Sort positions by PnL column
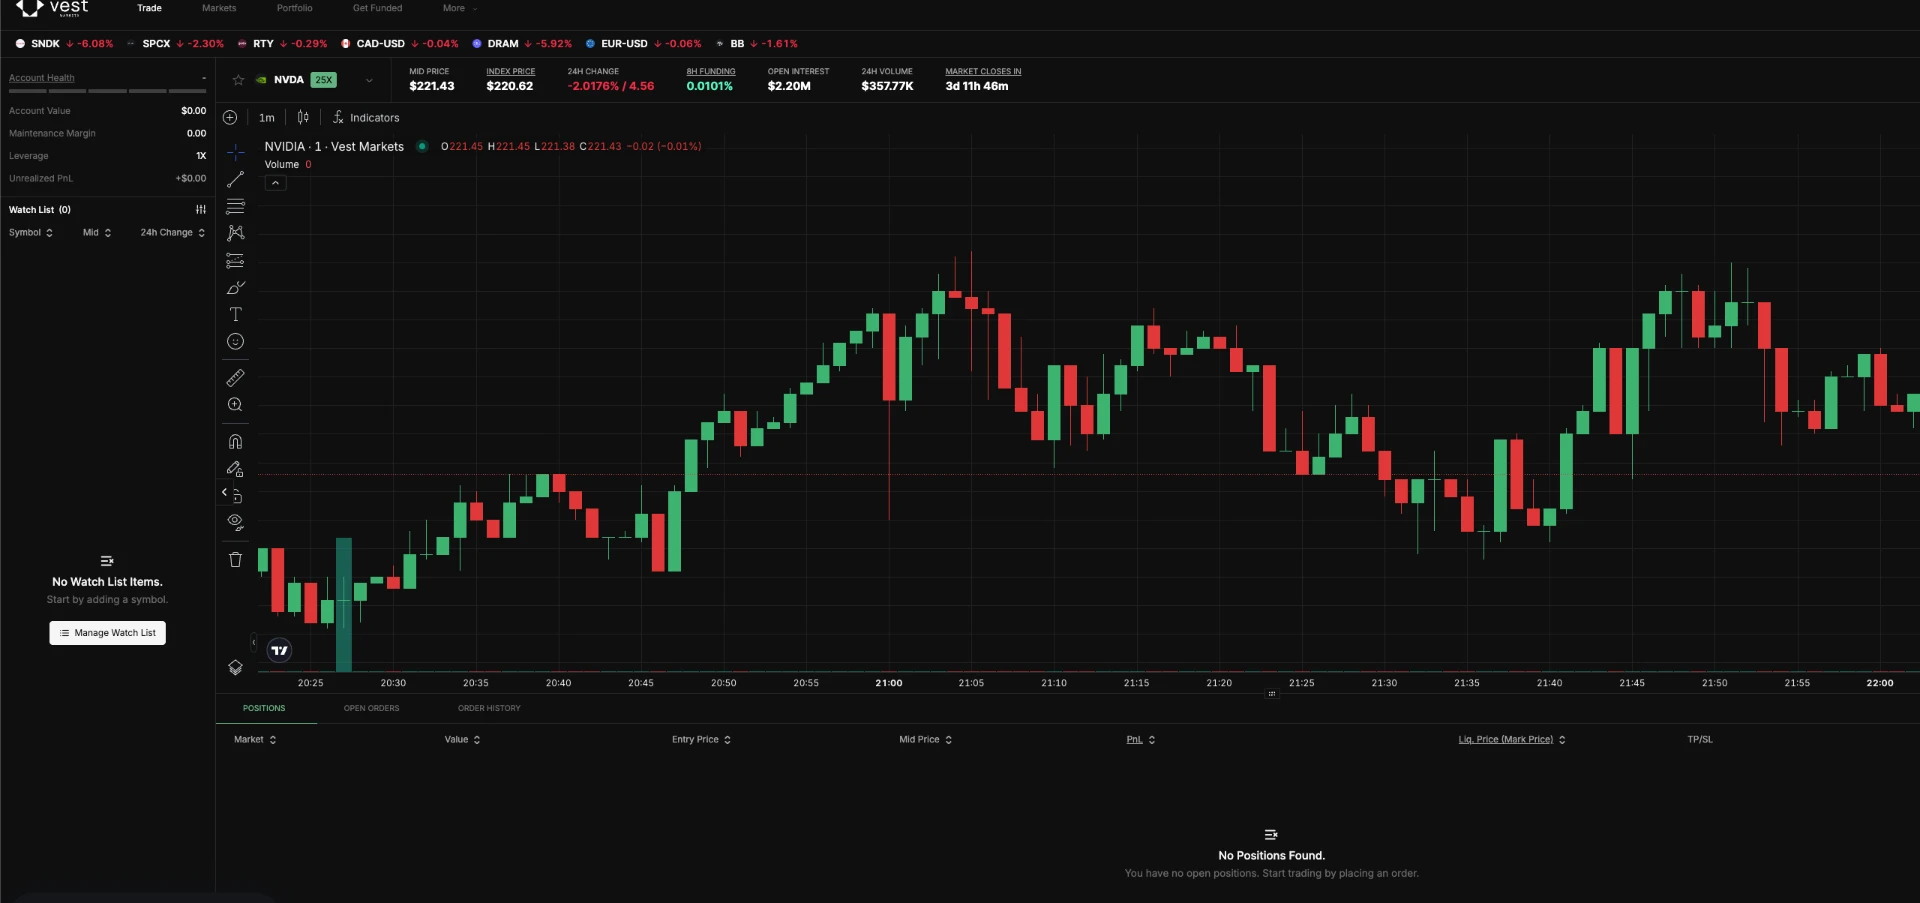1920x903 pixels. pos(1141,740)
